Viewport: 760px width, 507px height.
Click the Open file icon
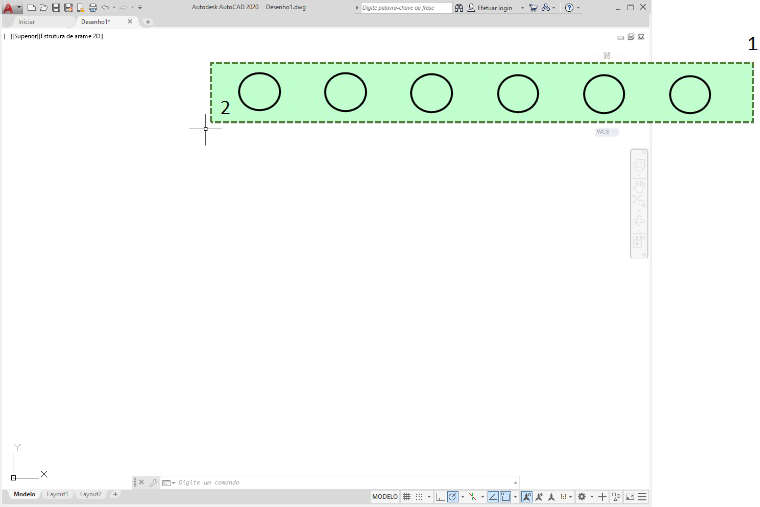[44, 8]
